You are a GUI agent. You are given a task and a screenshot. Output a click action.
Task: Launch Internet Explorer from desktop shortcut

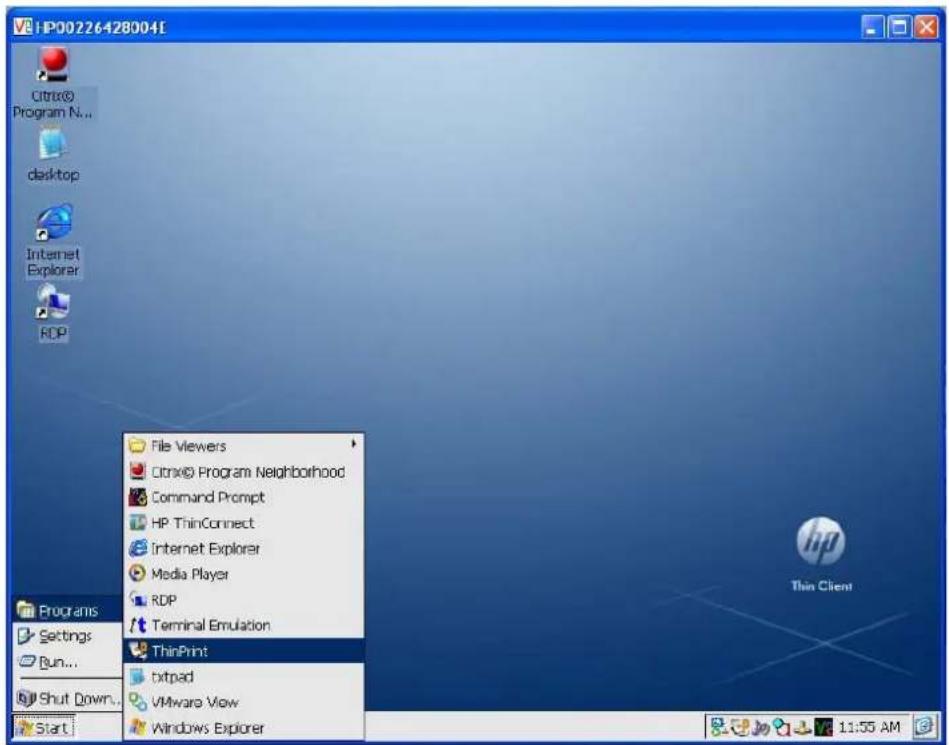pos(53,240)
